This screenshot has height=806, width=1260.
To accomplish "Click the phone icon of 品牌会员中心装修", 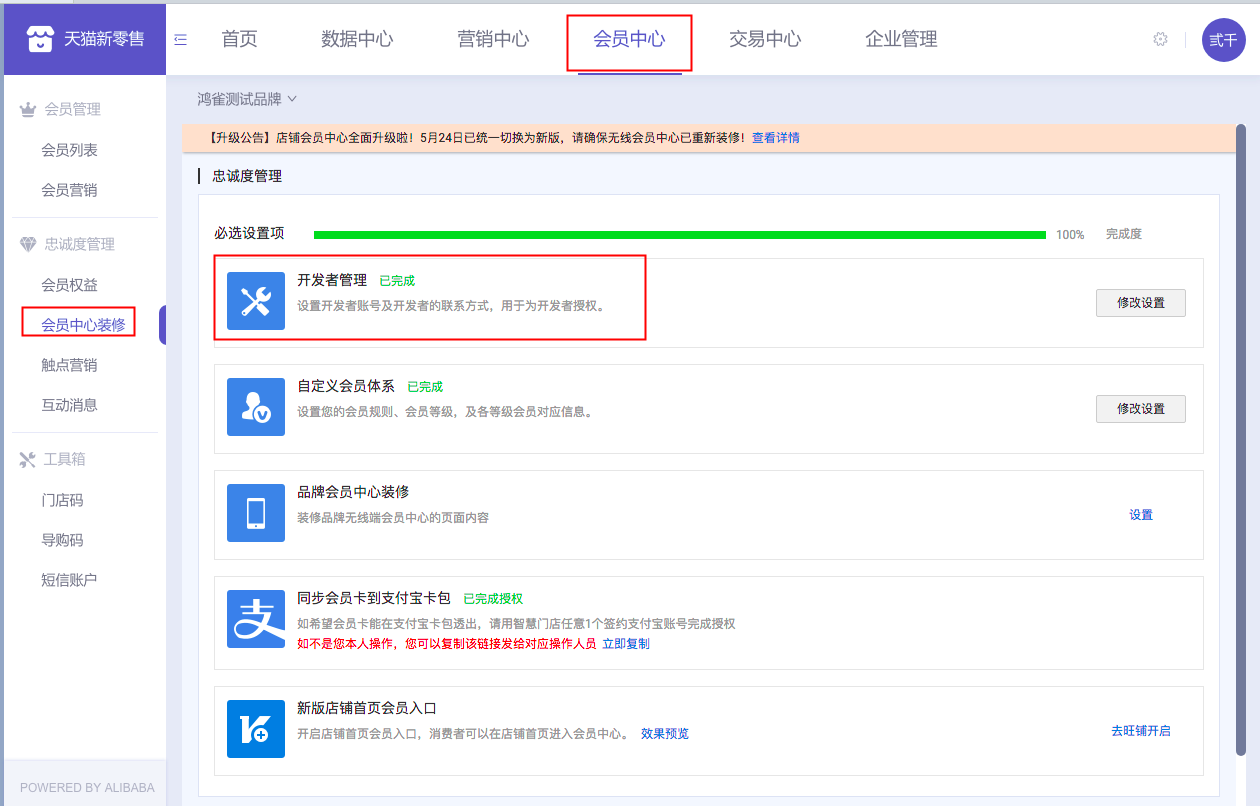I will click(x=256, y=513).
